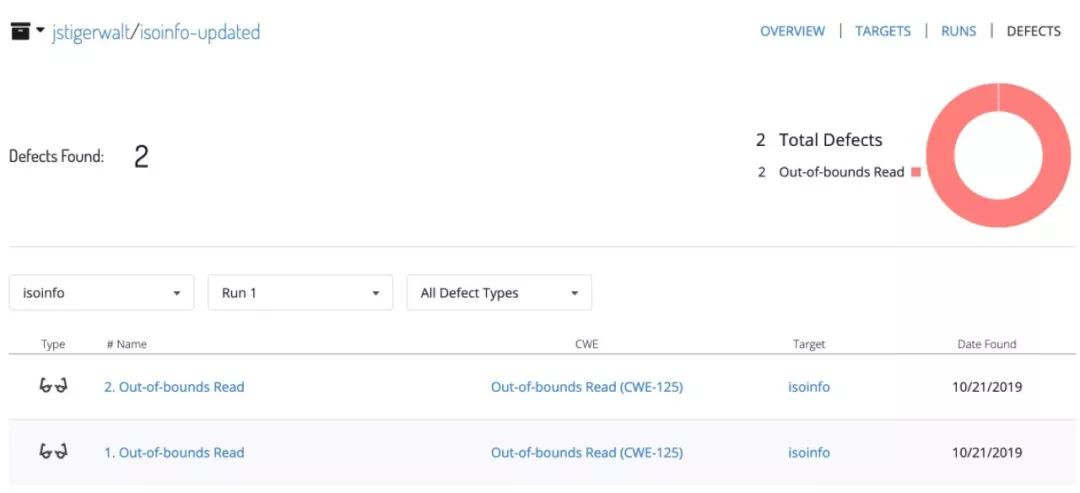Open the Targets tab
Screen dimensions: 1080x493
pyautogui.click(x=882, y=31)
